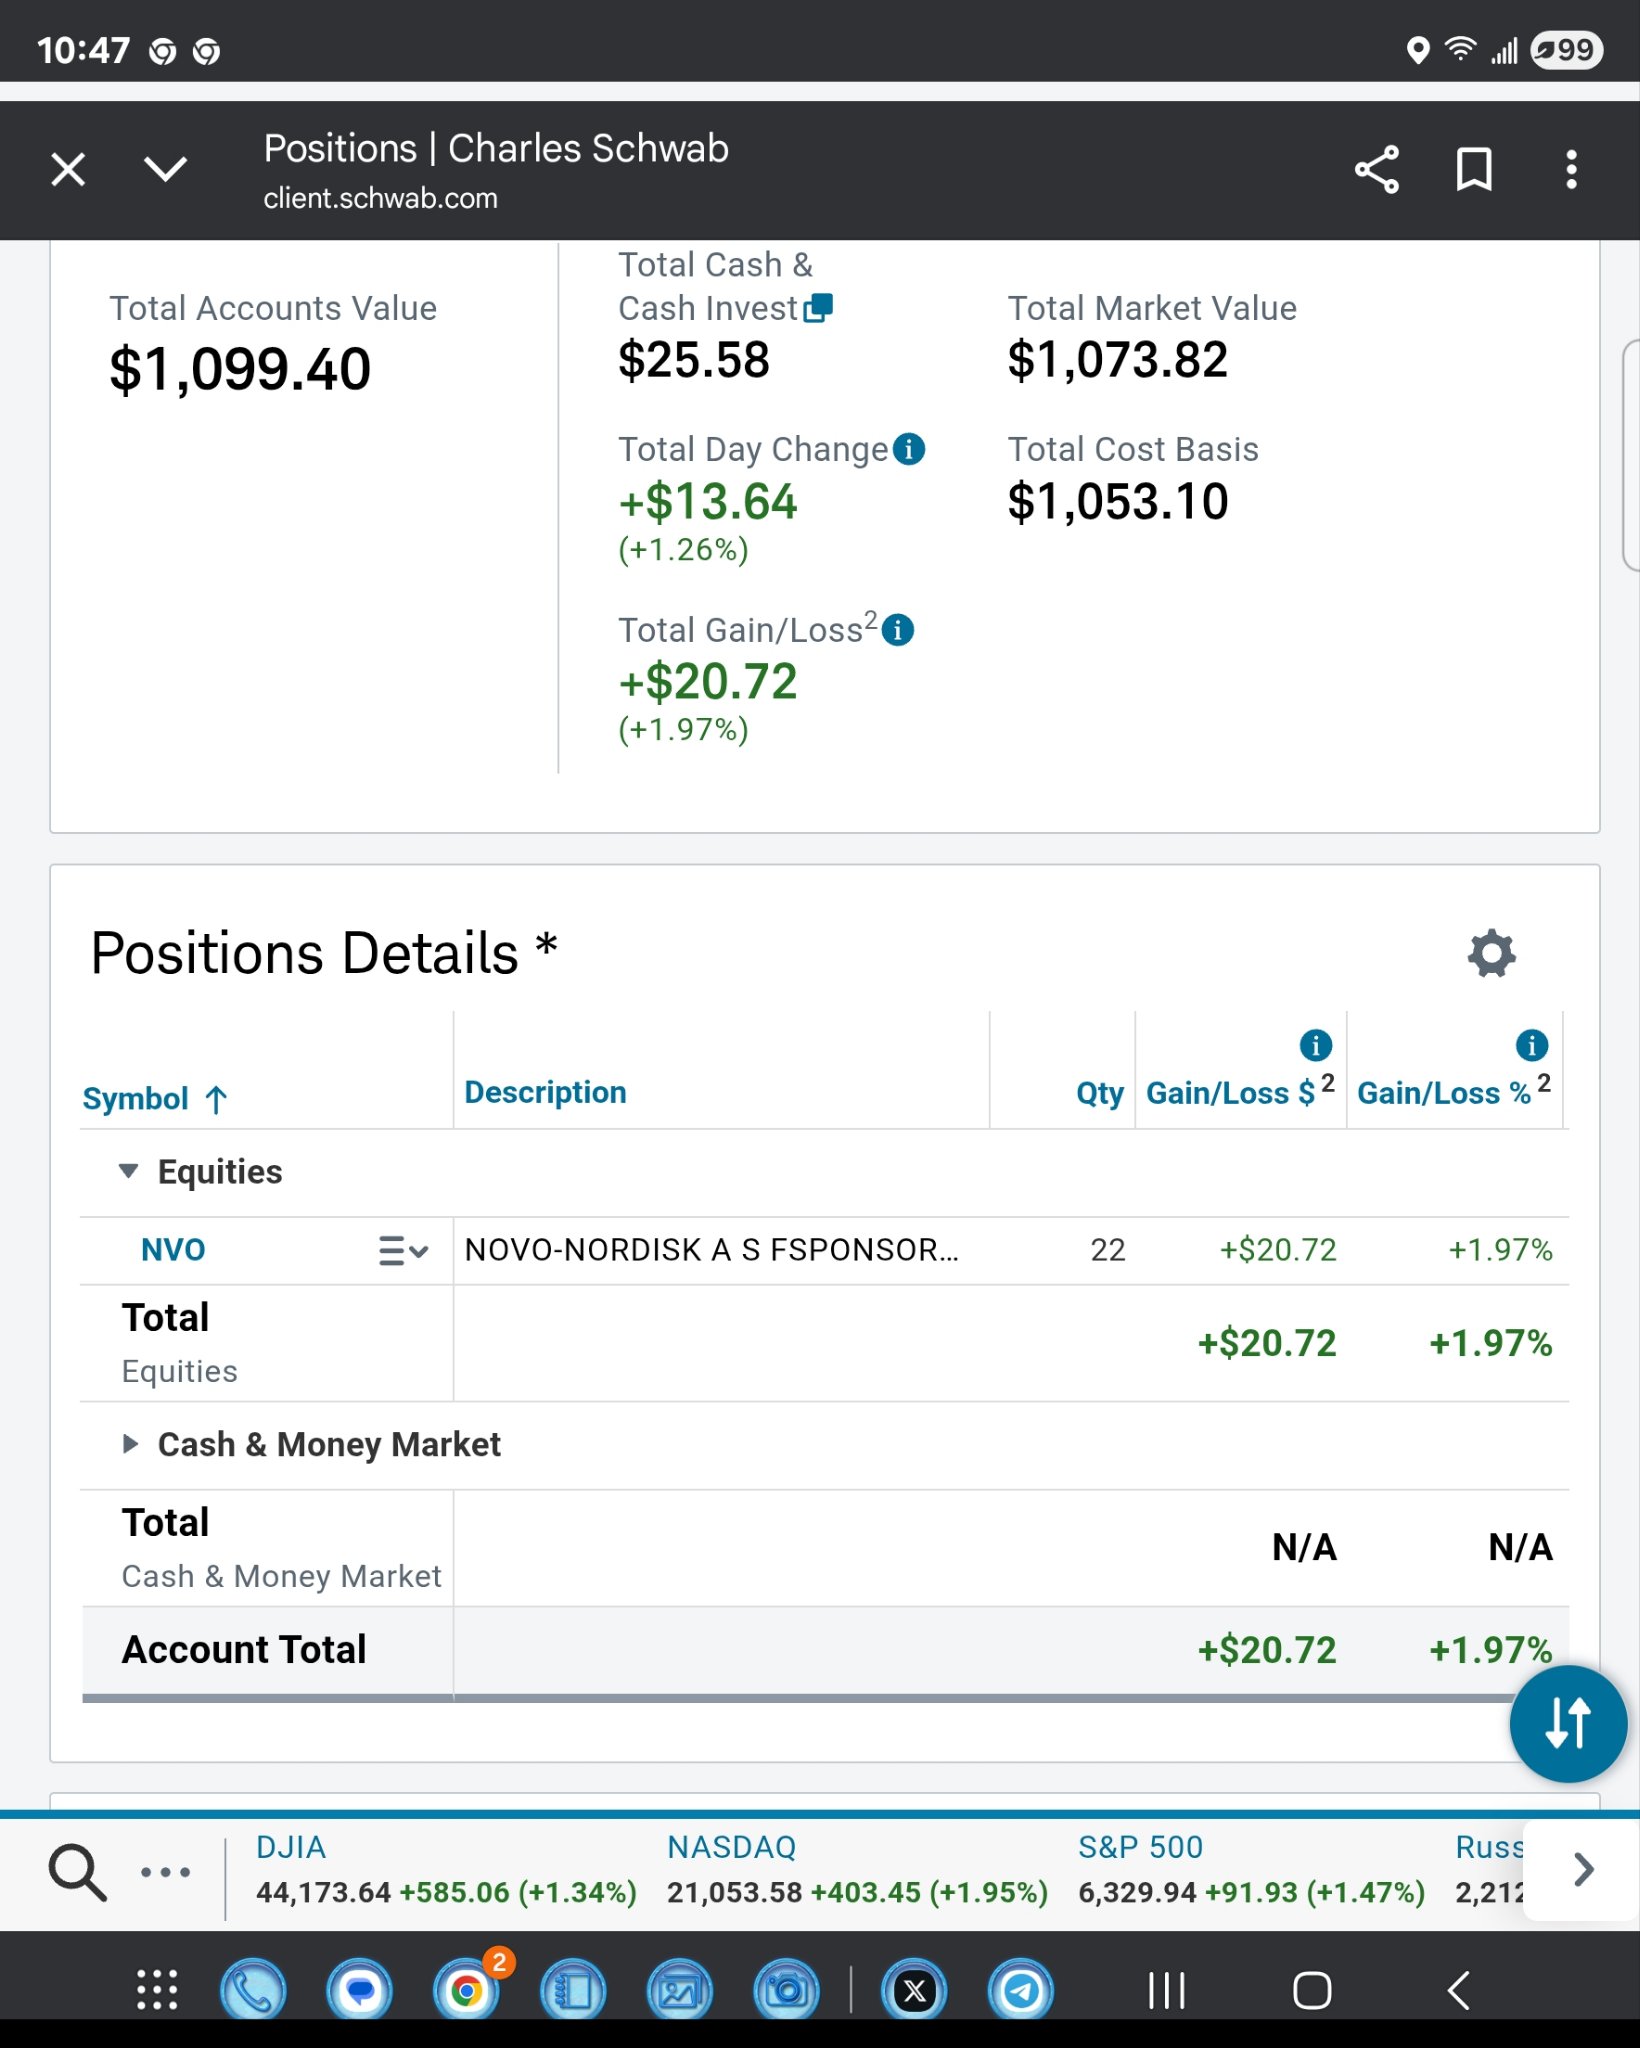Image resolution: width=1640 pixels, height=2048 pixels.
Task: Go to home screen via navigation button
Action: [x=1312, y=1990]
